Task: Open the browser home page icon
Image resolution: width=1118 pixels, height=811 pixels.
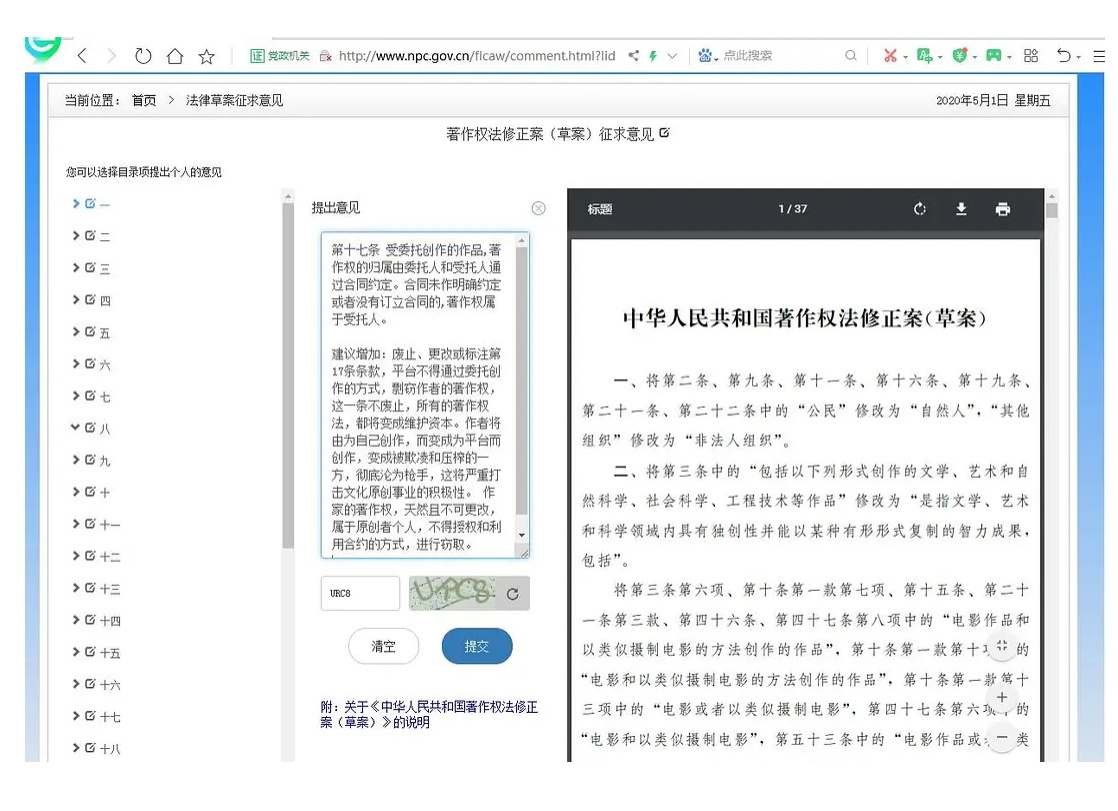Action: pos(175,56)
